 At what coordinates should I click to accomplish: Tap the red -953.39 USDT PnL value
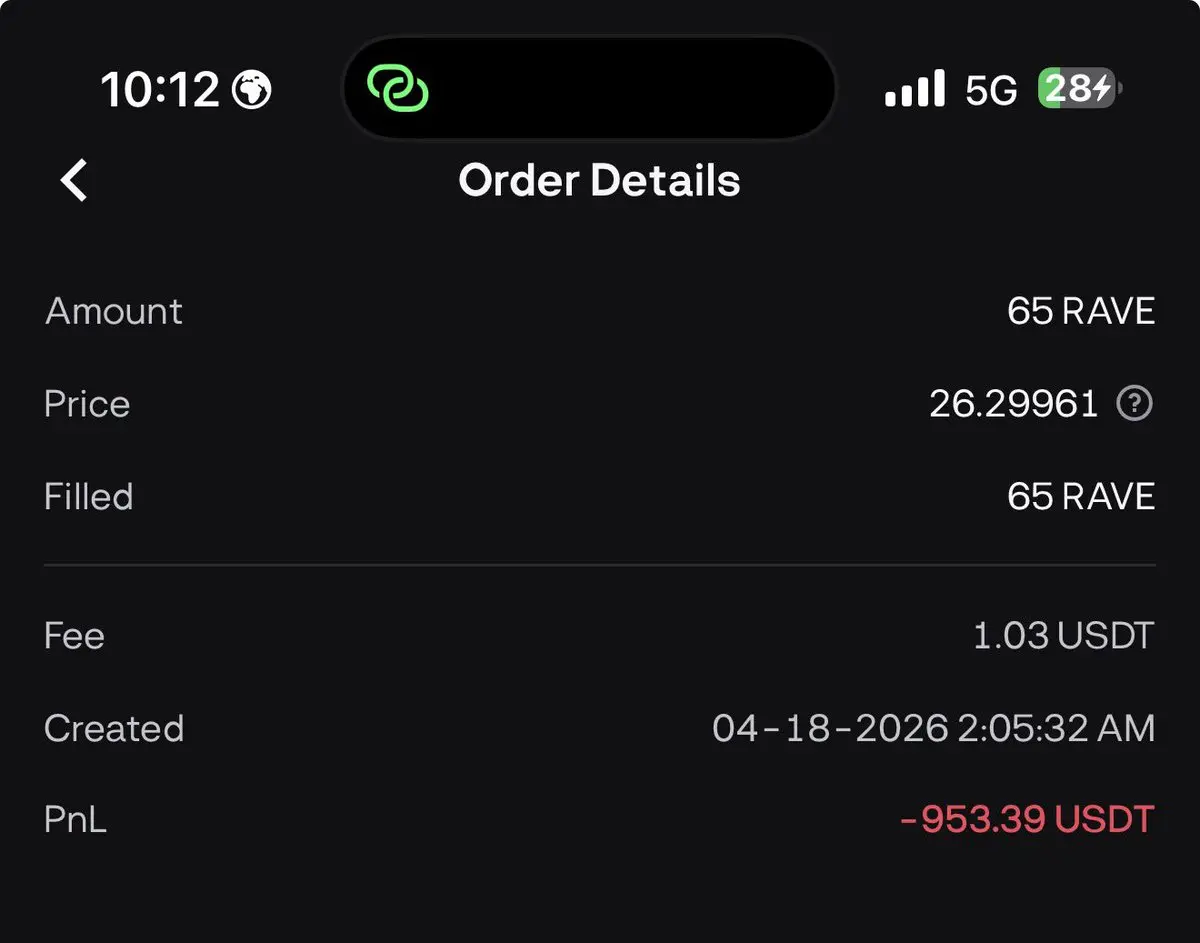tap(1027, 820)
